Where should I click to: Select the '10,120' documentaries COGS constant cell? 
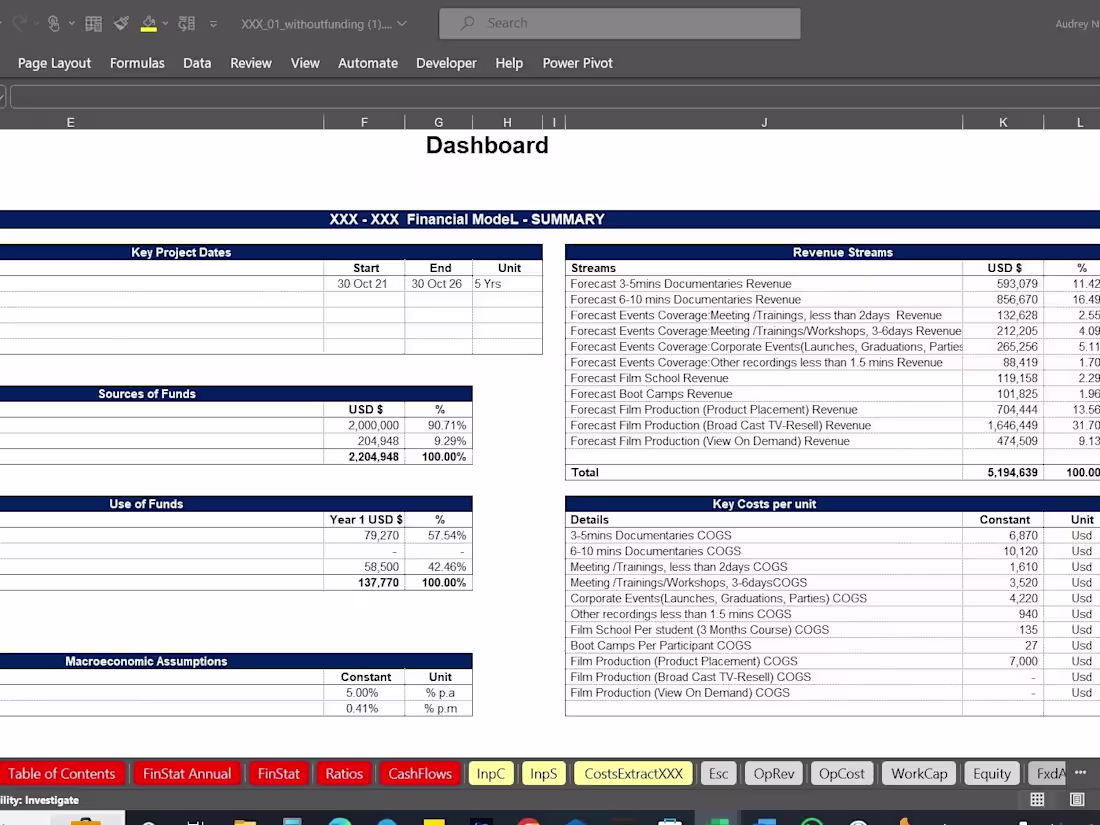click(1003, 551)
